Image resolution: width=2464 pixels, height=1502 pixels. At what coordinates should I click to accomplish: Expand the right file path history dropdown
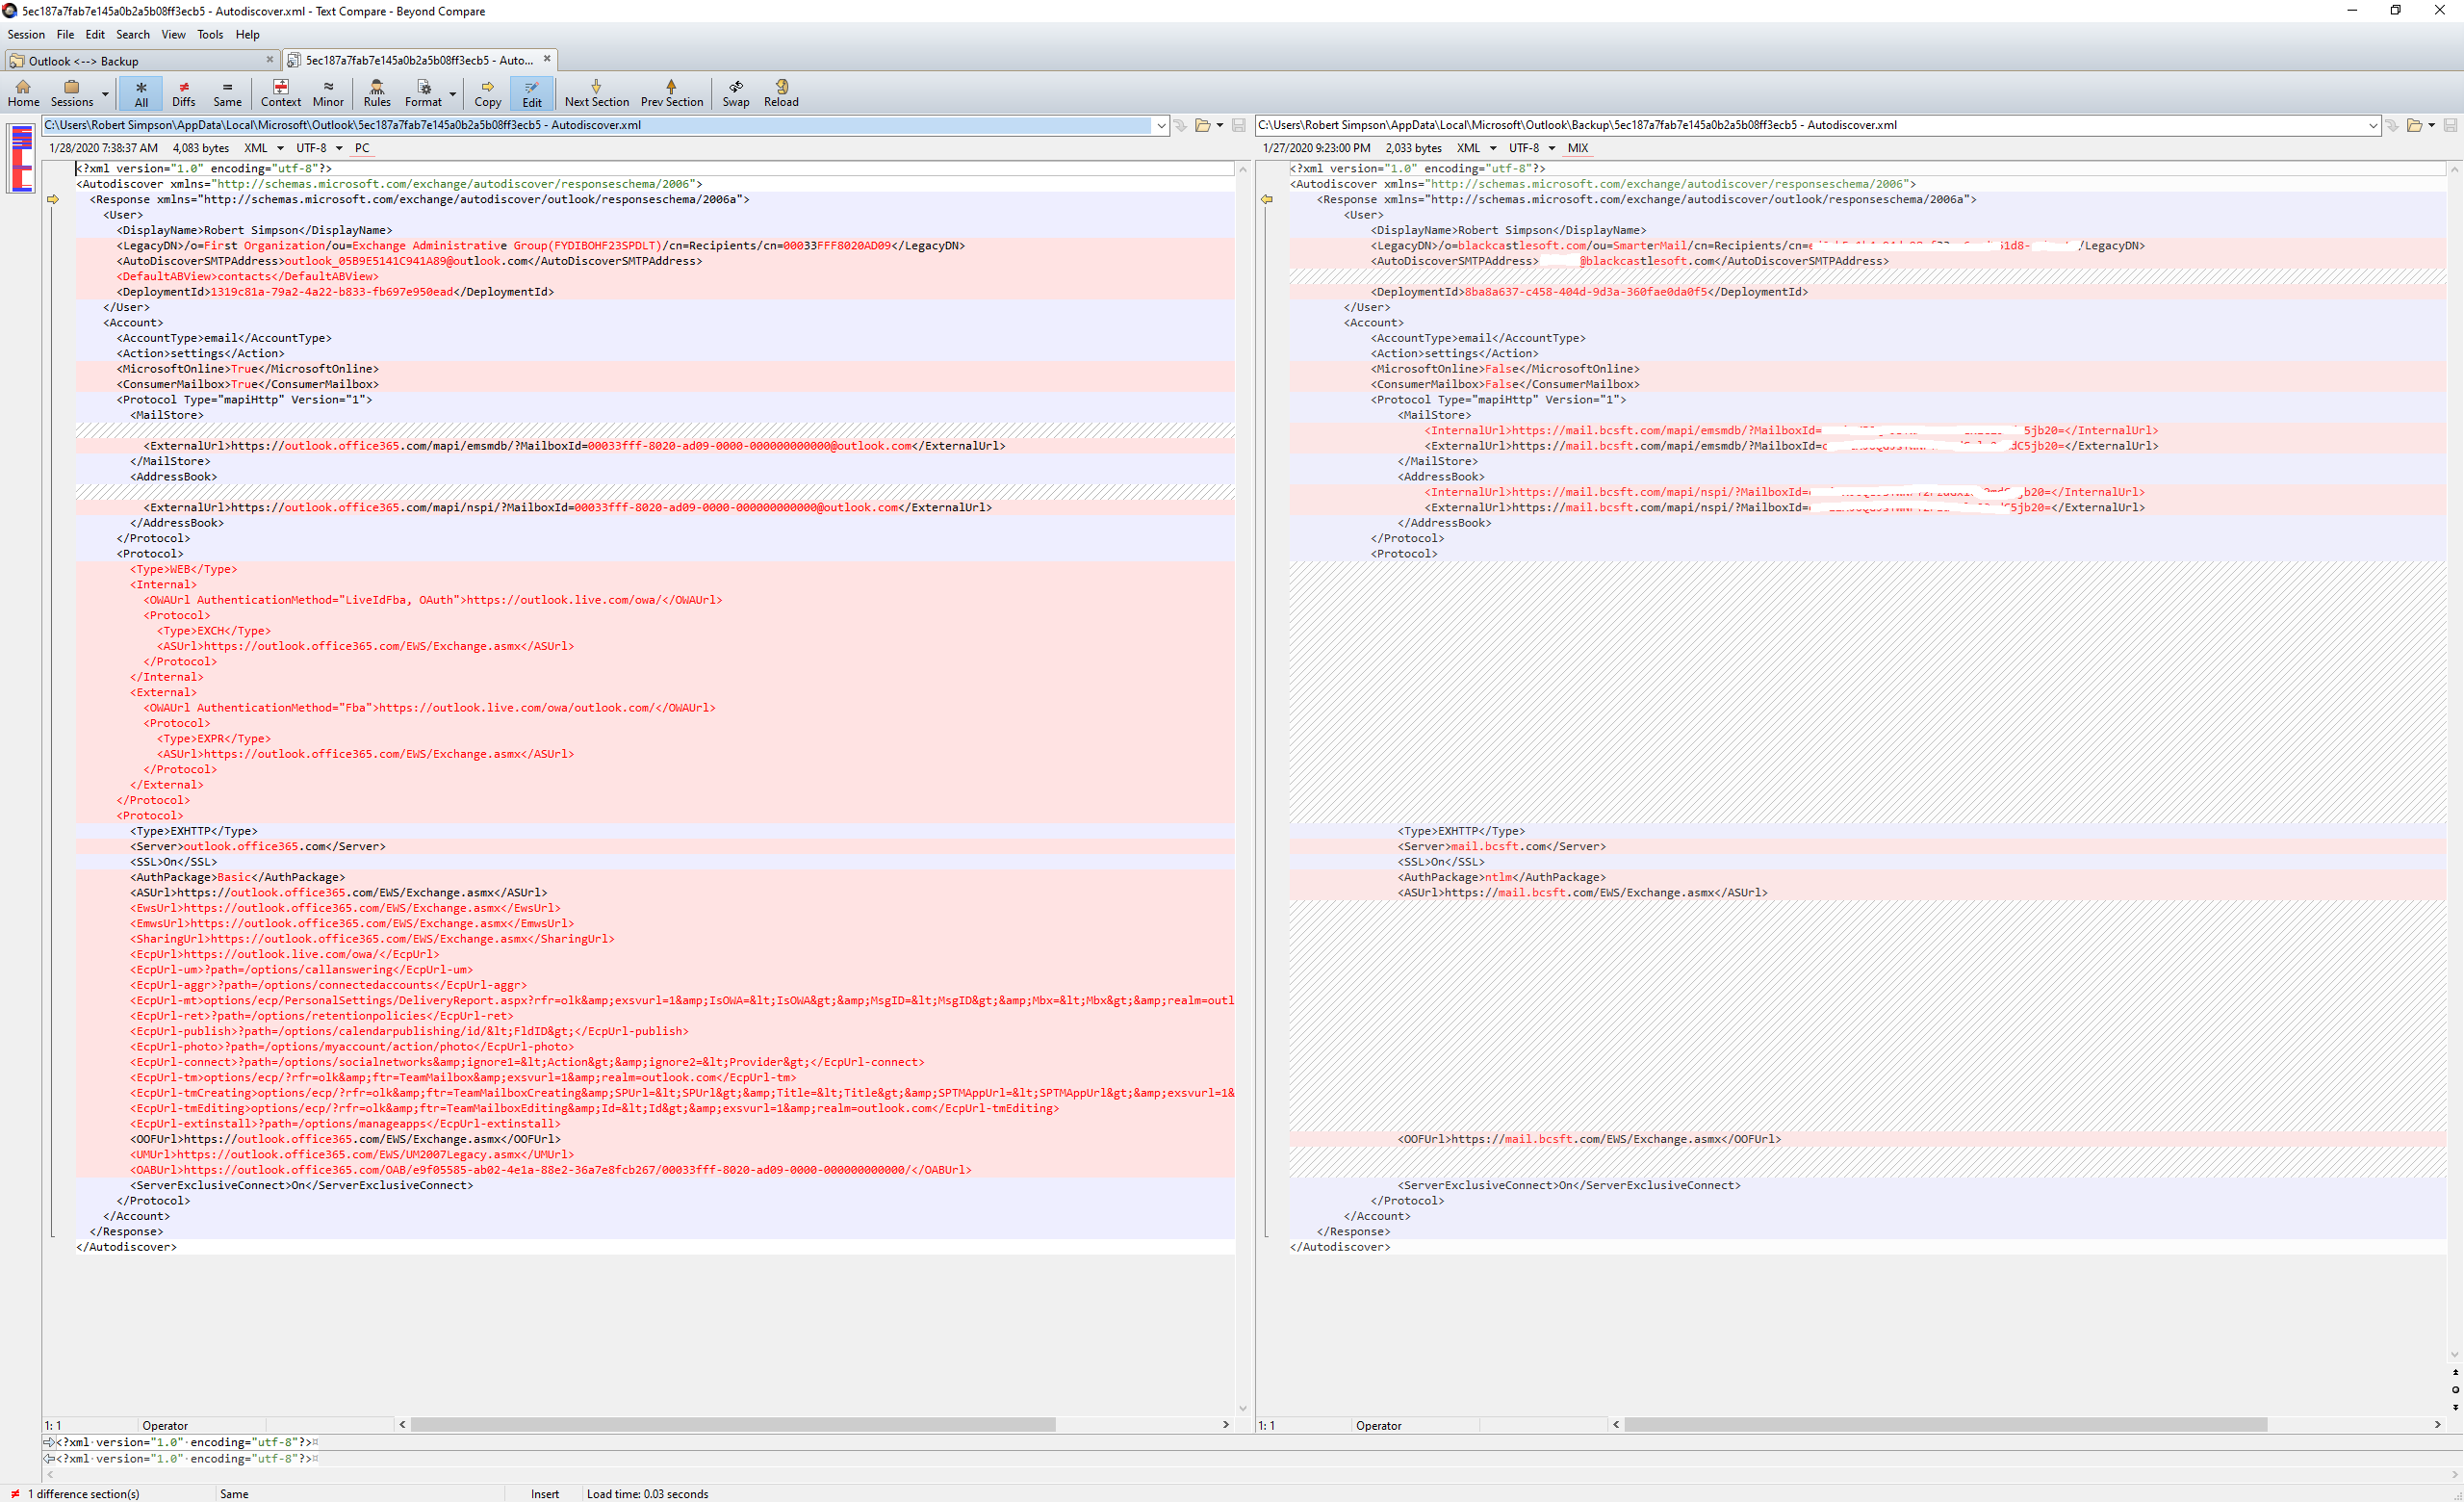(2372, 125)
